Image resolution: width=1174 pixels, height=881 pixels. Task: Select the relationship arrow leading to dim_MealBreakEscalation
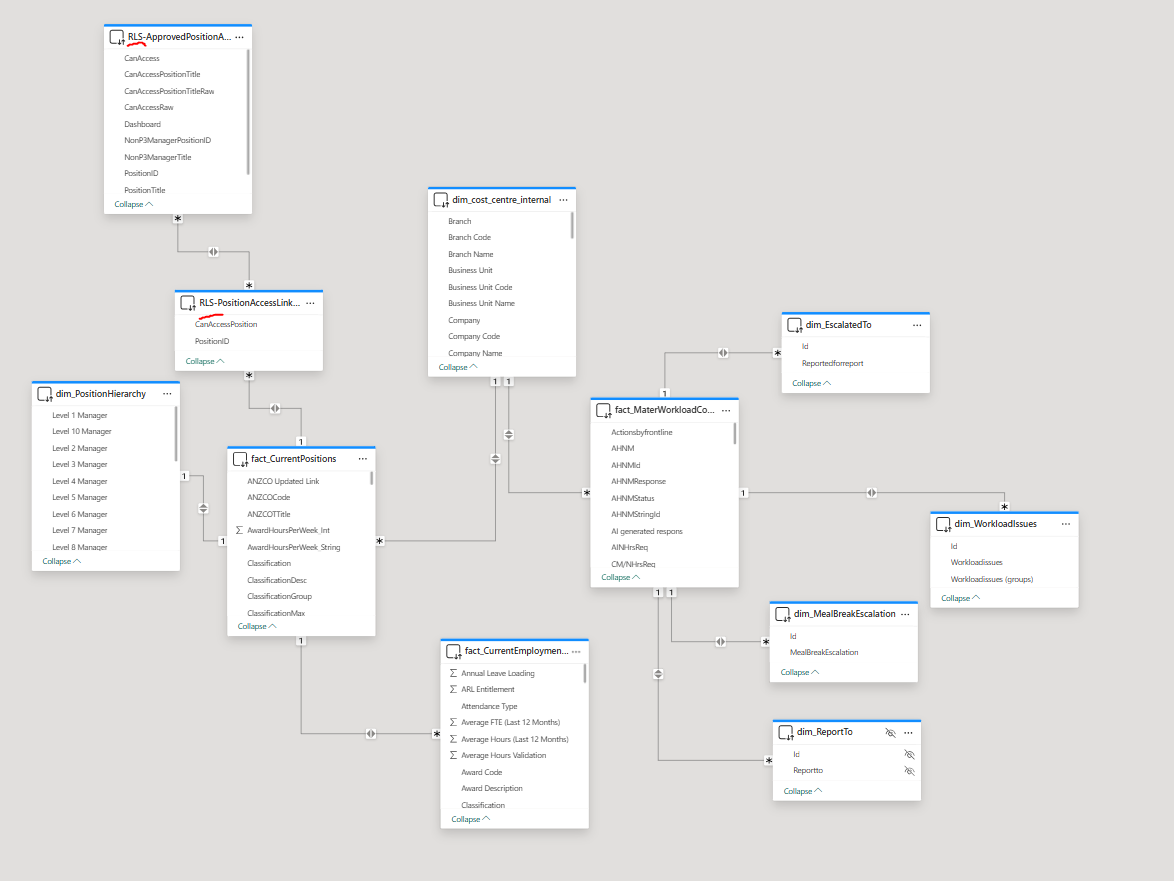pyautogui.click(x=720, y=641)
